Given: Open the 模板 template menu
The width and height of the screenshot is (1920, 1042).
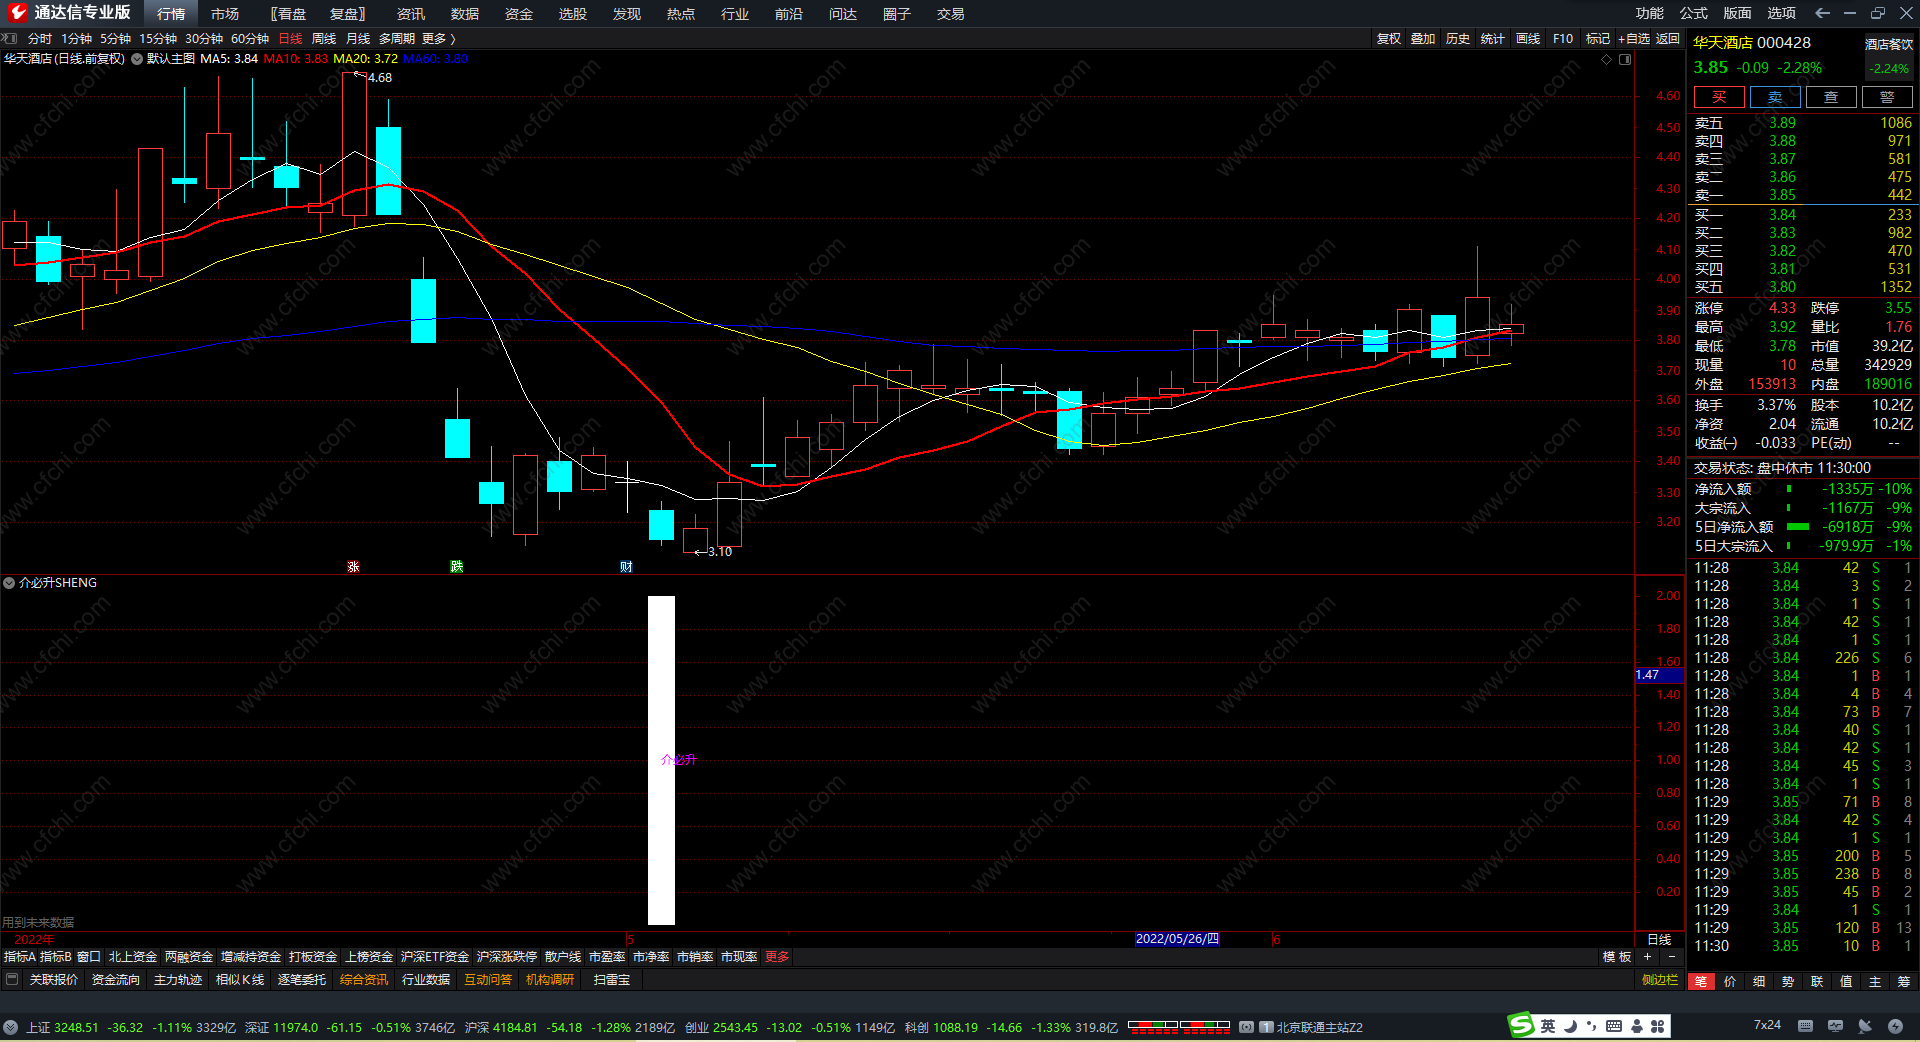Looking at the screenshot, I should pyautogui.click(x=1617, y=957).
